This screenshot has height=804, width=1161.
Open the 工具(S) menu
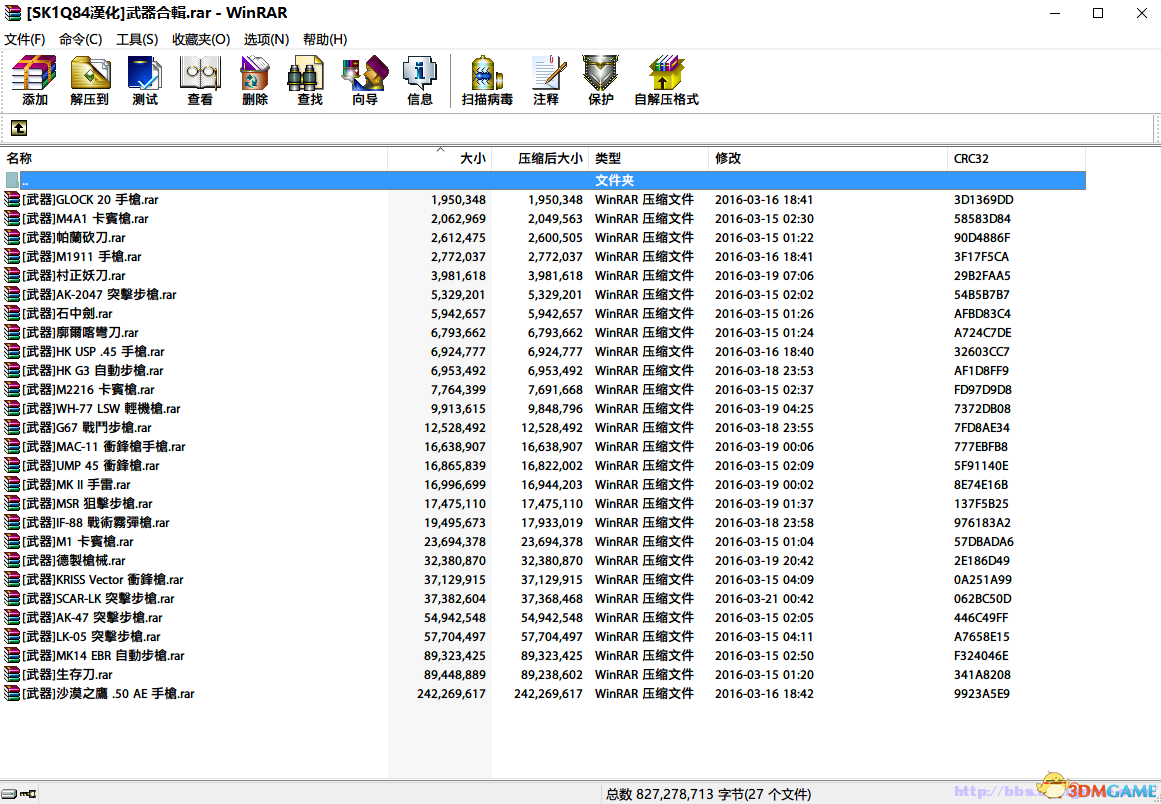click(x=137, y=39)
